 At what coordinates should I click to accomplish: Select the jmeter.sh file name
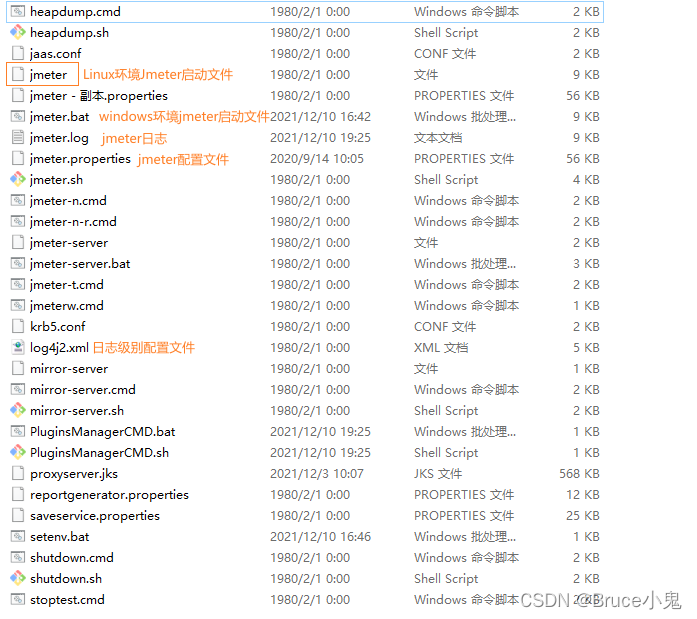click(x=56, y=180)
